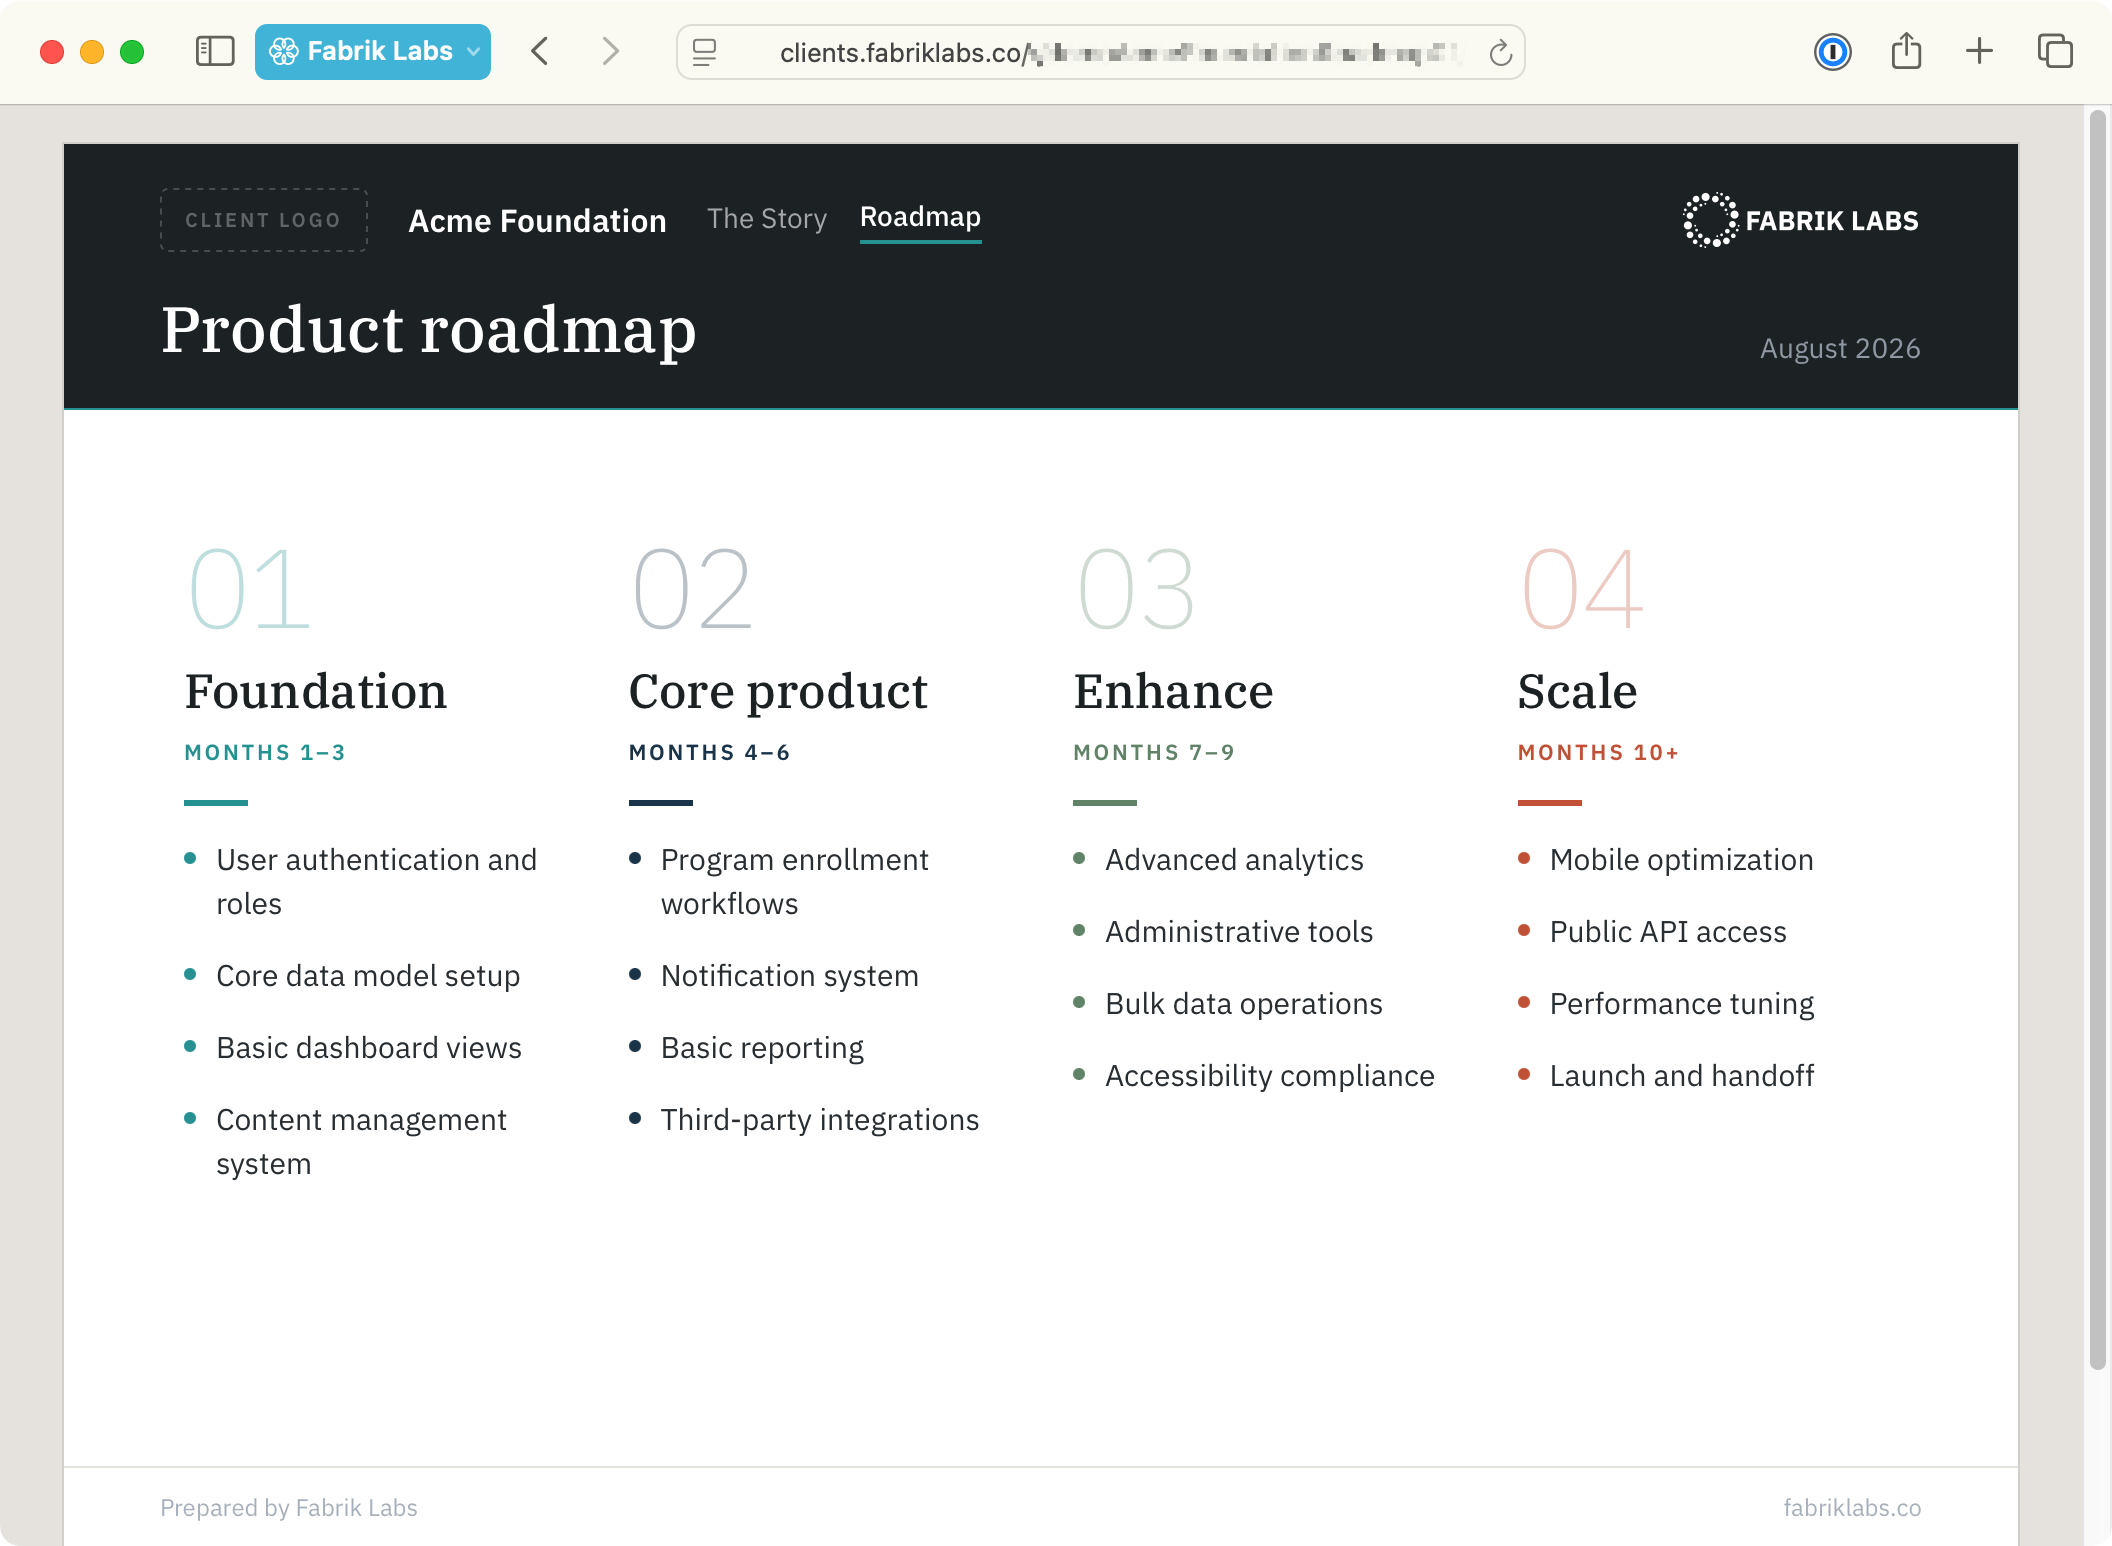Open the fabriklabs.co footer link
Image resolution: width=2112 pixels, height=1546 pixels.
1852,1508
